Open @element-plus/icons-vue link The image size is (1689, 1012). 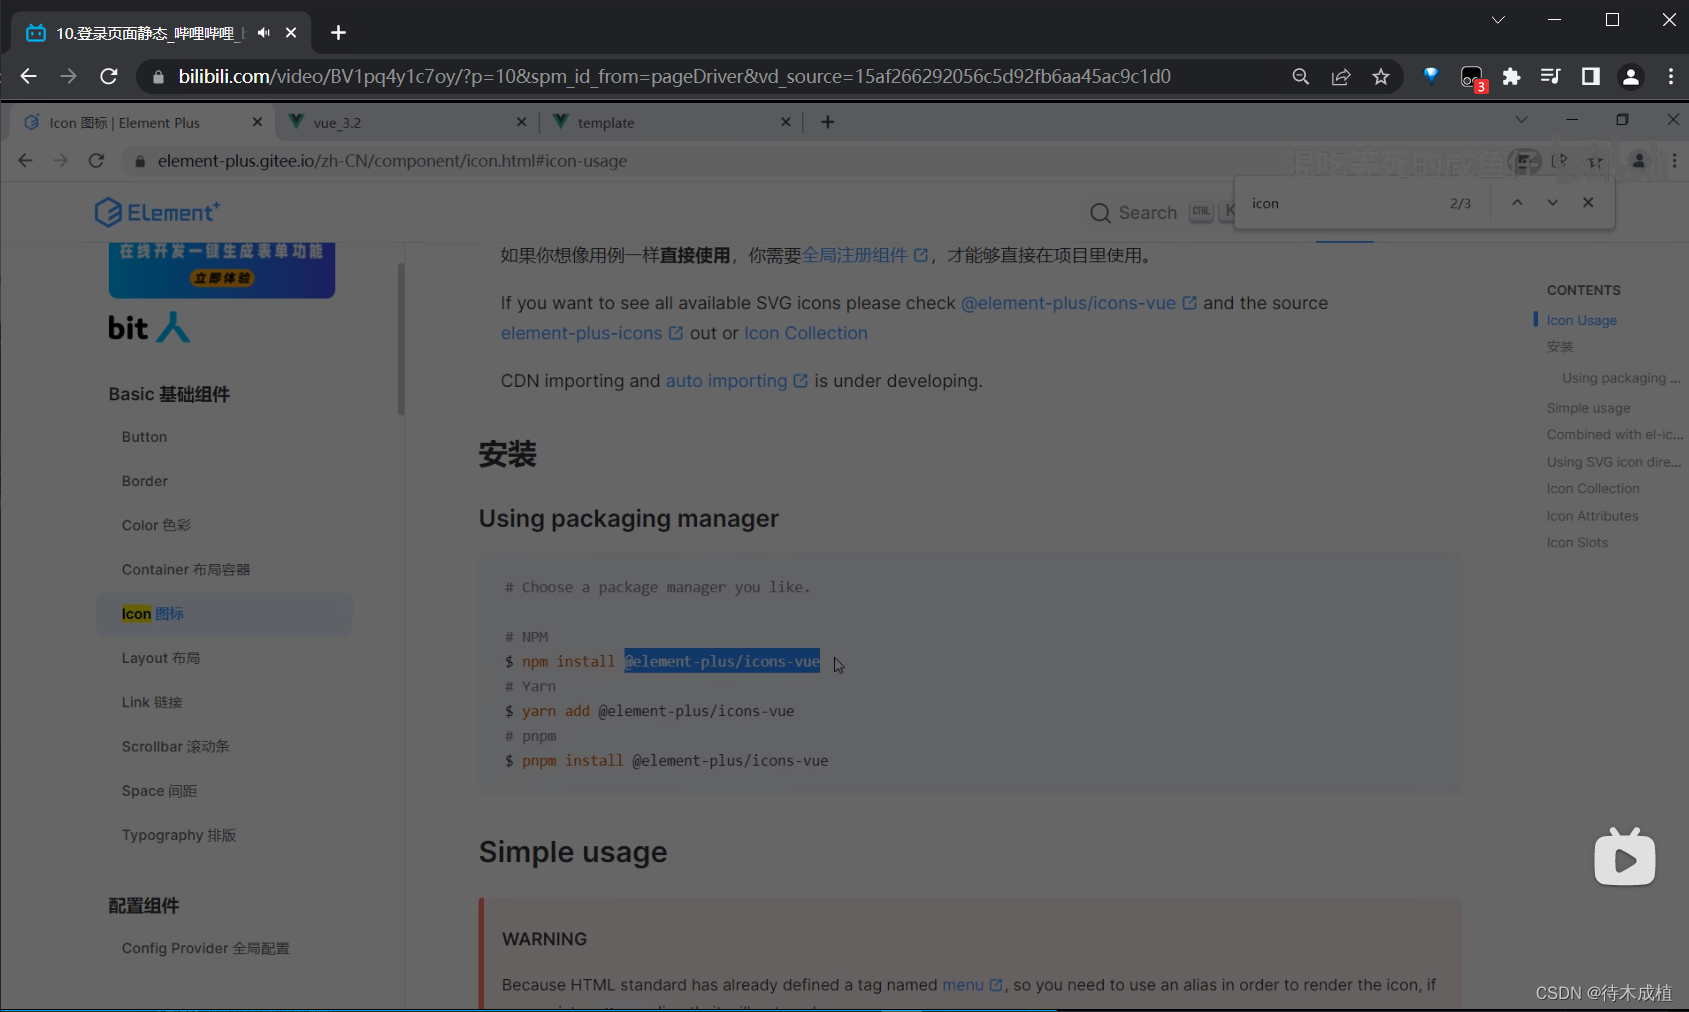[1078, 303]
